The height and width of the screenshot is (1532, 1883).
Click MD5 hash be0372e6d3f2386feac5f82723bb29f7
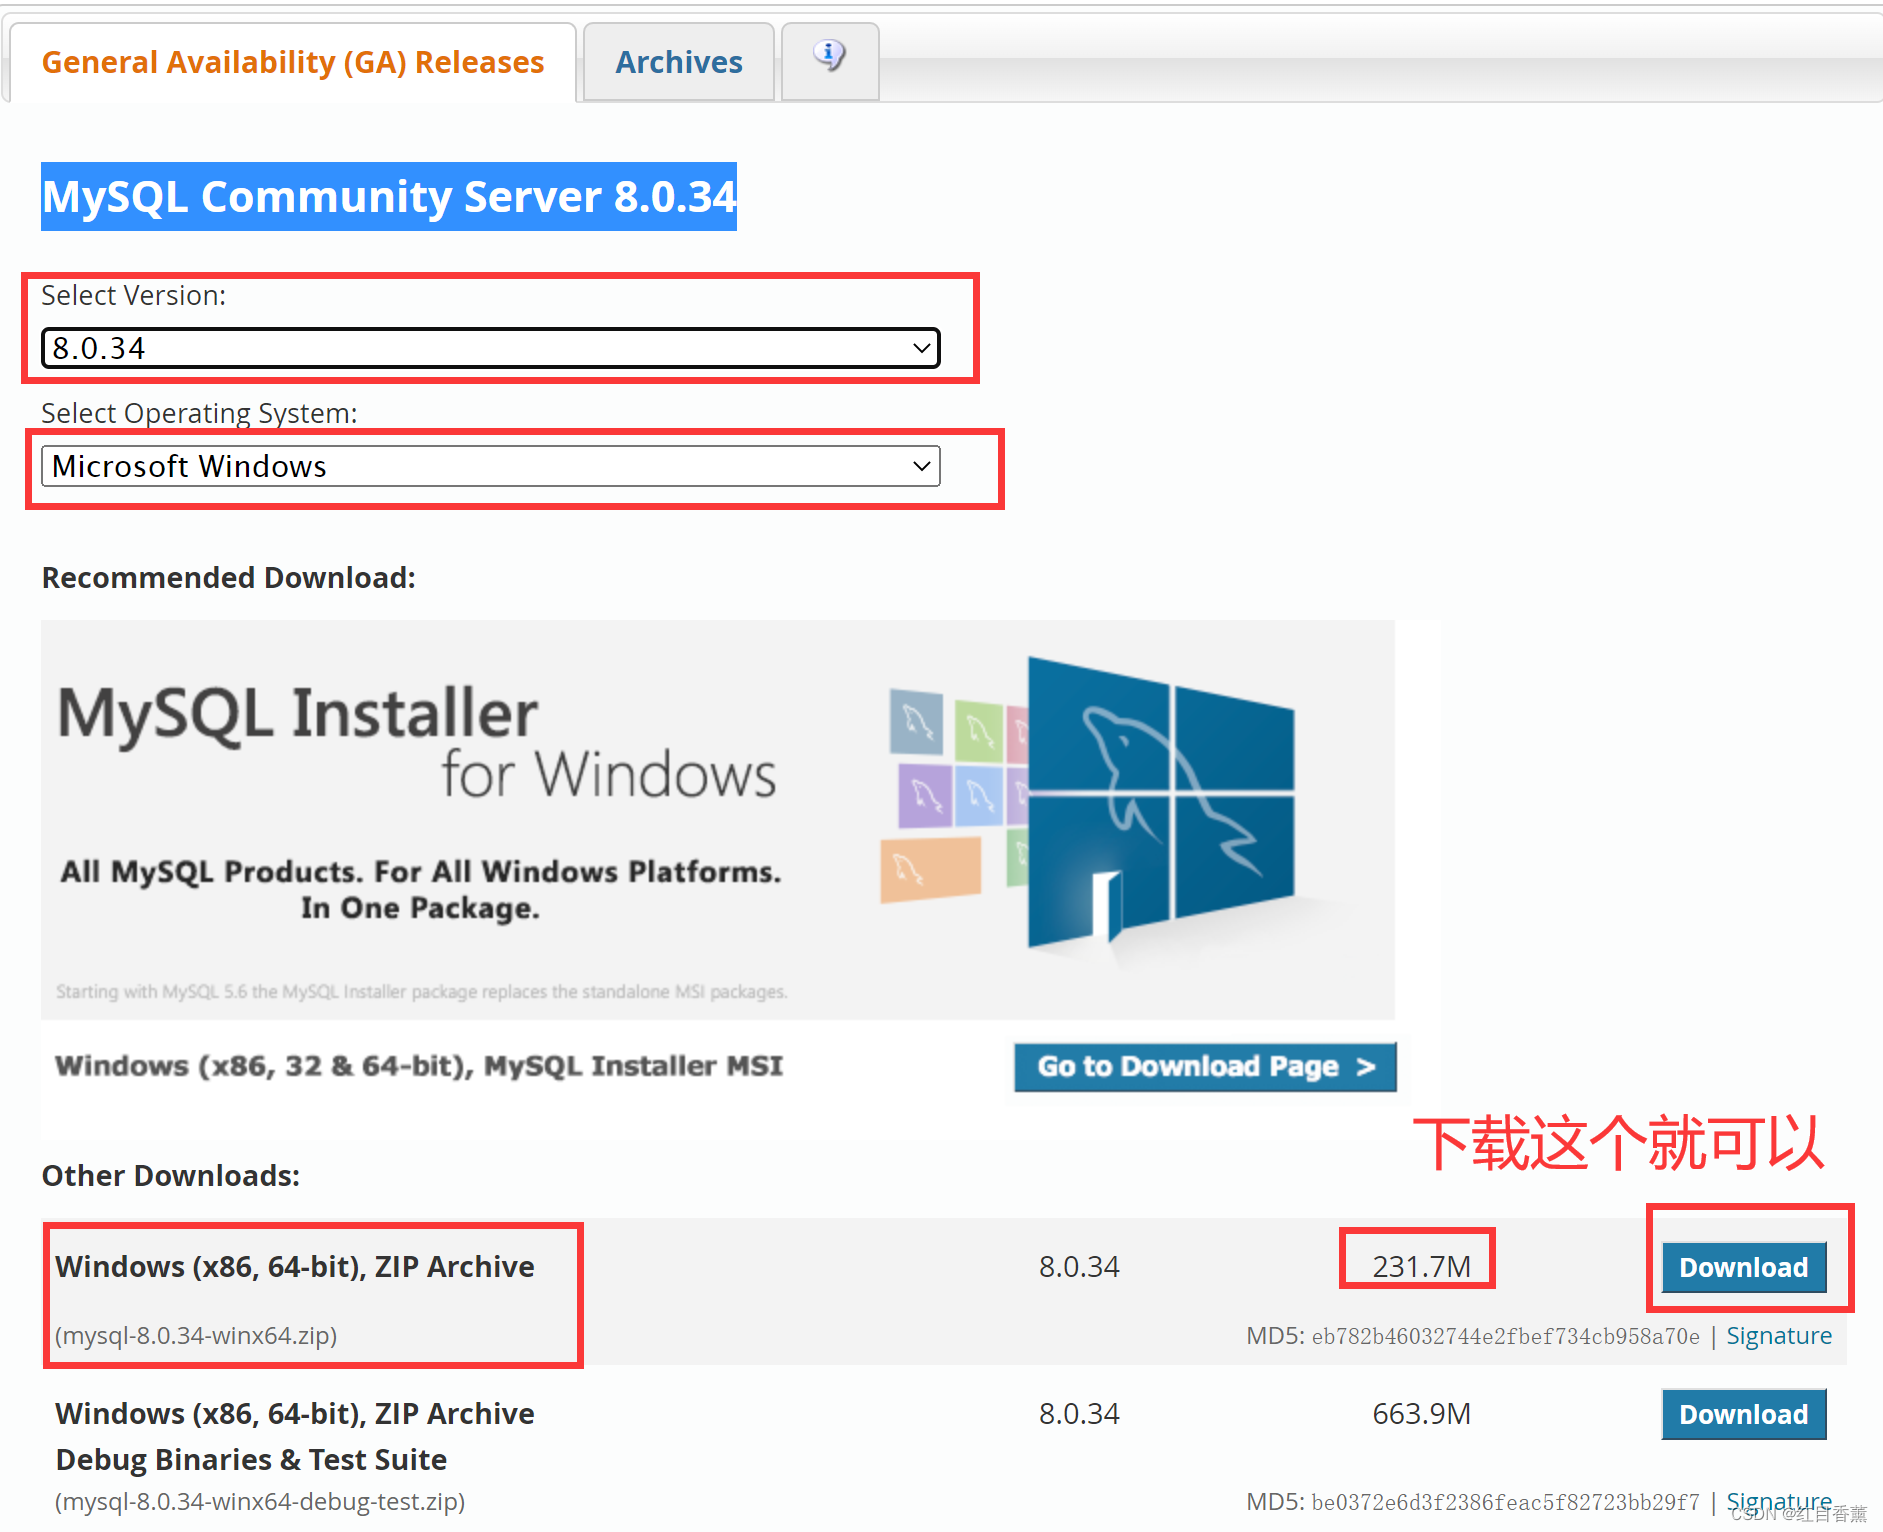(1505, 1502)
